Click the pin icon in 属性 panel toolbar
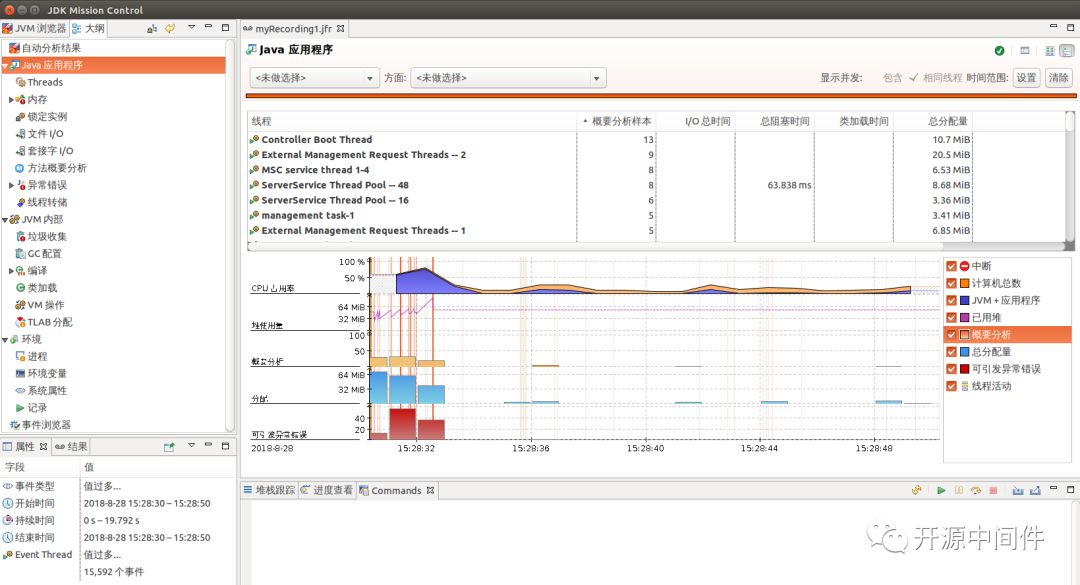The height and width of the screenshot is (585, 1080). click(x=169, y=447)
